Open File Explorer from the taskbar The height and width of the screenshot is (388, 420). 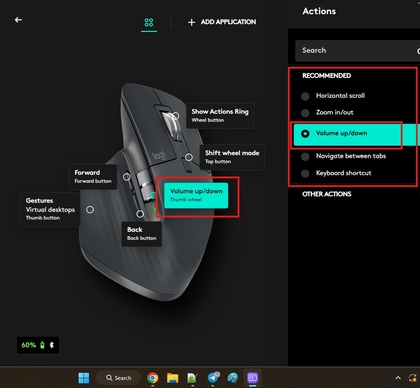tap(173, 378)
